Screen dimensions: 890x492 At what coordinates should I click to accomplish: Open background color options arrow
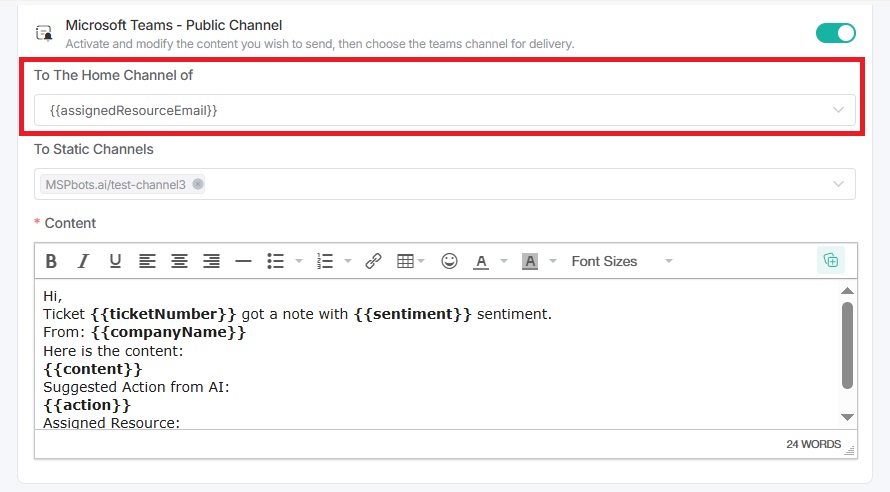pyautogui.click(x=553, y=261)
